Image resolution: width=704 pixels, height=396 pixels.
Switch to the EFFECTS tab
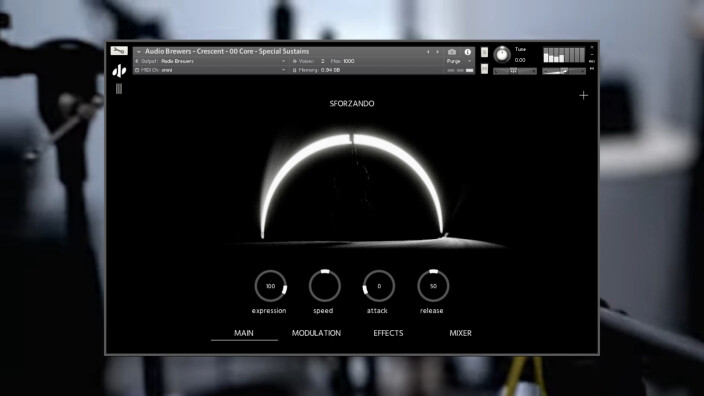pyautogui.click(x=388, y=333)
